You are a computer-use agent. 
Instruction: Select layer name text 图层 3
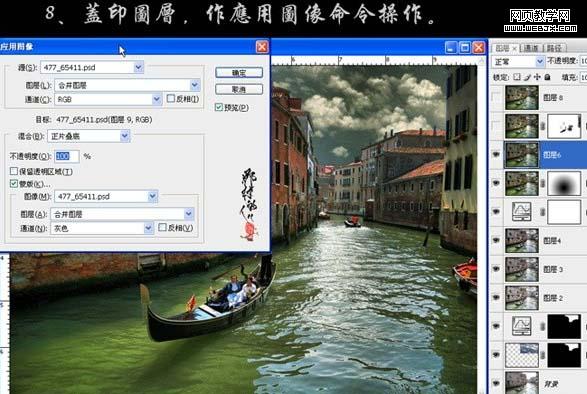coord(553,269)
